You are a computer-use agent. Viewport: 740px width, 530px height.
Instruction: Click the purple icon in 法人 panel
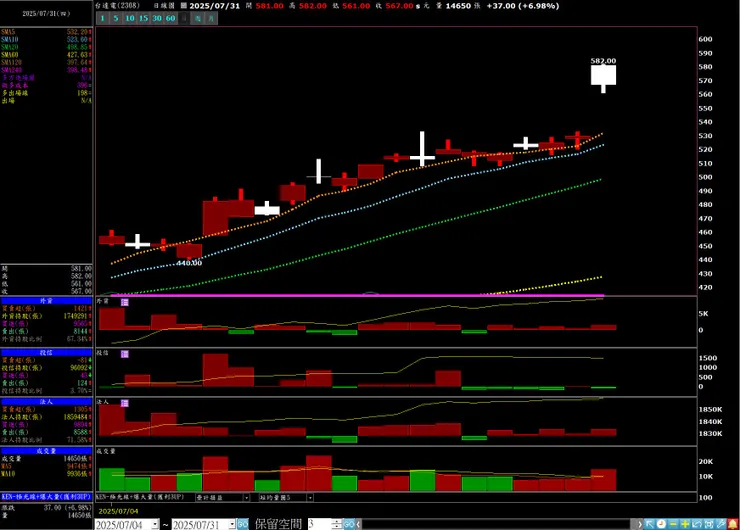125,403
